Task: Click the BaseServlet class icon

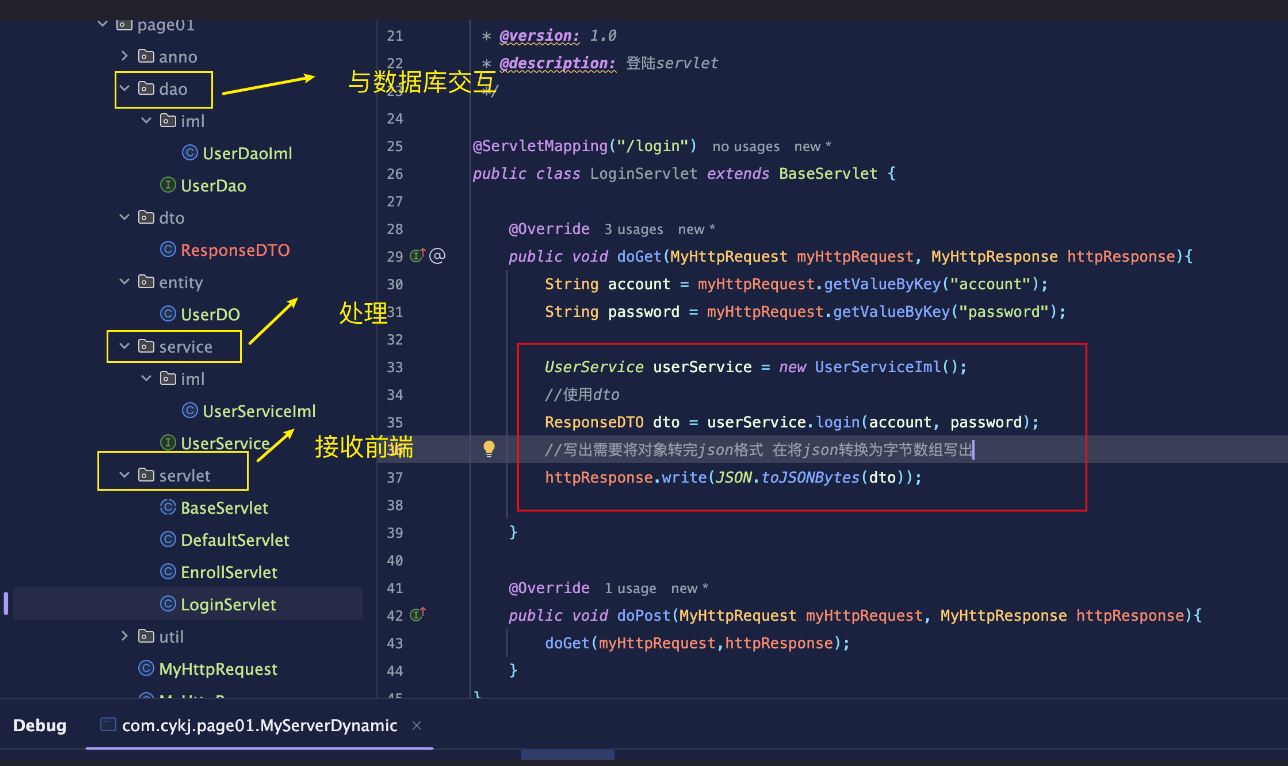Action: coord(168,507)
